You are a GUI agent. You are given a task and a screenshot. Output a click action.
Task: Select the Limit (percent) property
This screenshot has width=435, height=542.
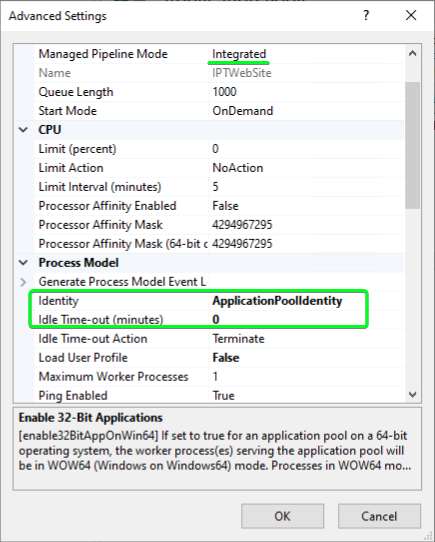pos(77,149)
